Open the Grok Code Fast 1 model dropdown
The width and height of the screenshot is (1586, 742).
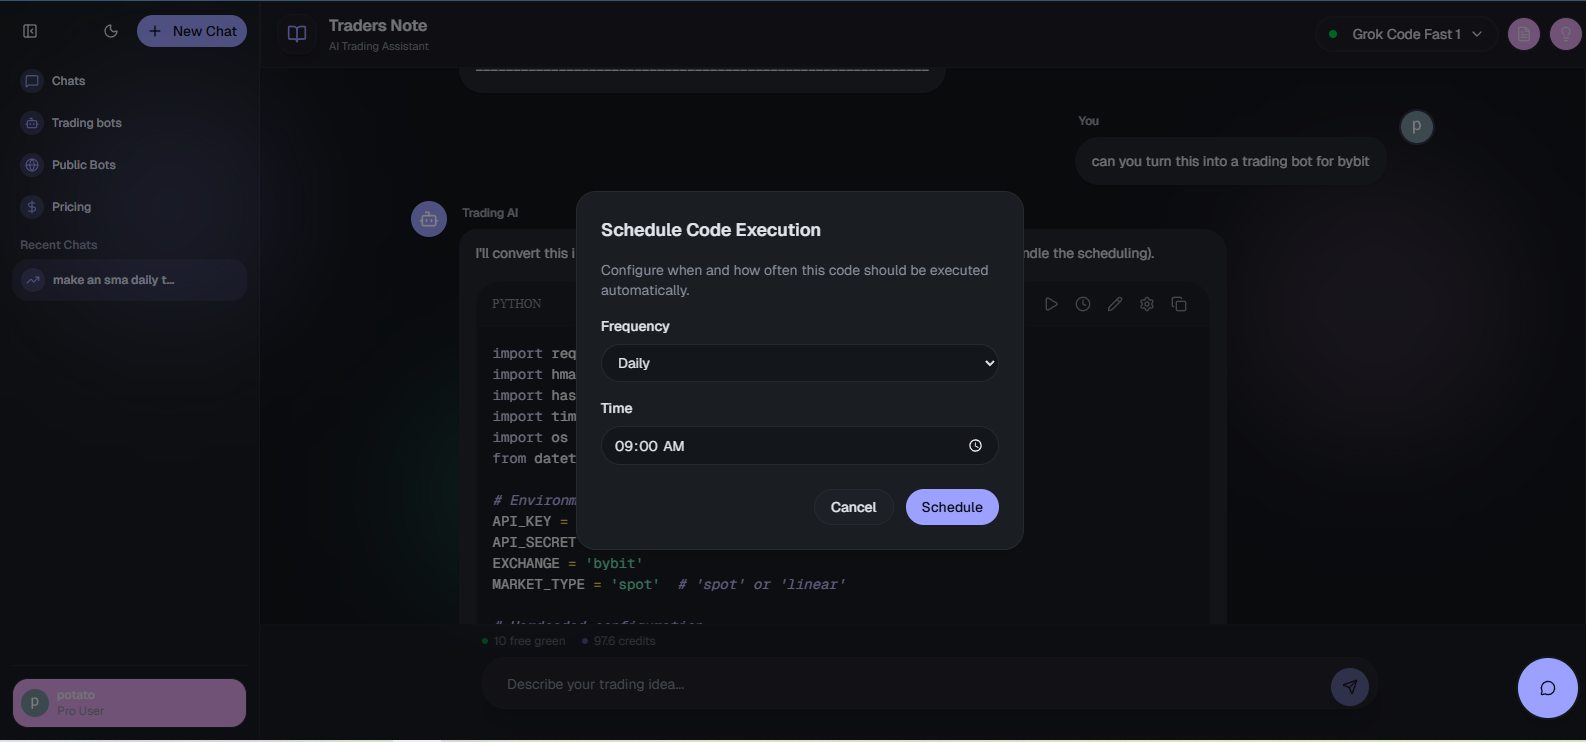(x=1406, y=34)
